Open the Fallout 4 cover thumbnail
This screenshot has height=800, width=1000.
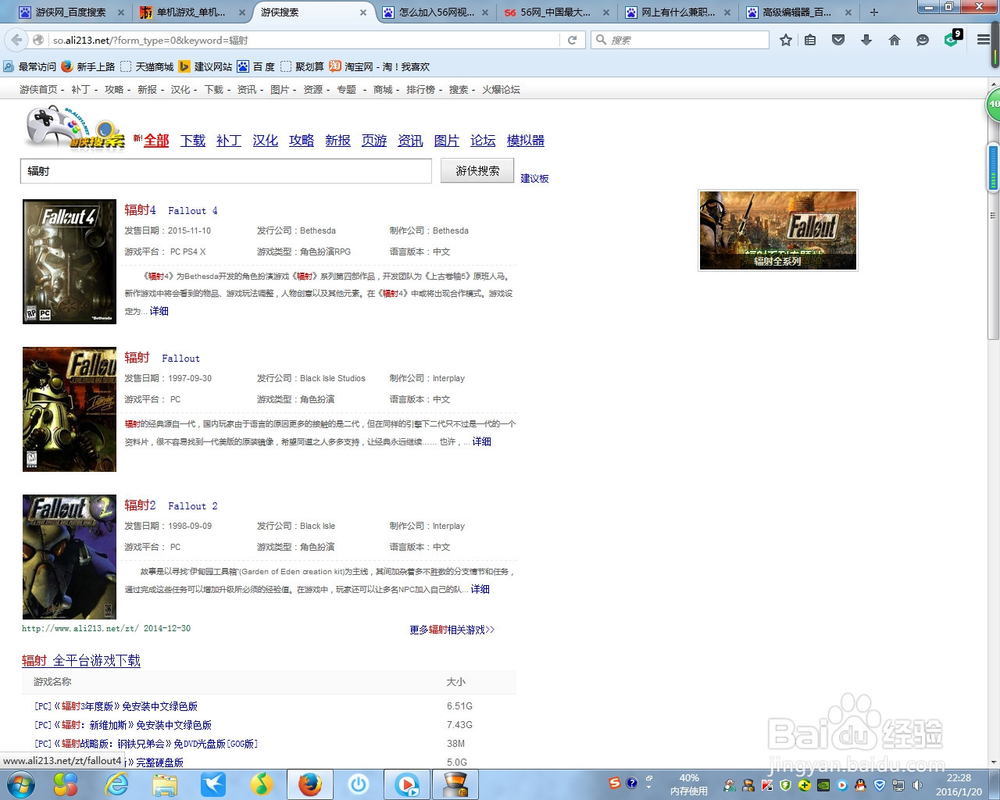click(70, 262)
